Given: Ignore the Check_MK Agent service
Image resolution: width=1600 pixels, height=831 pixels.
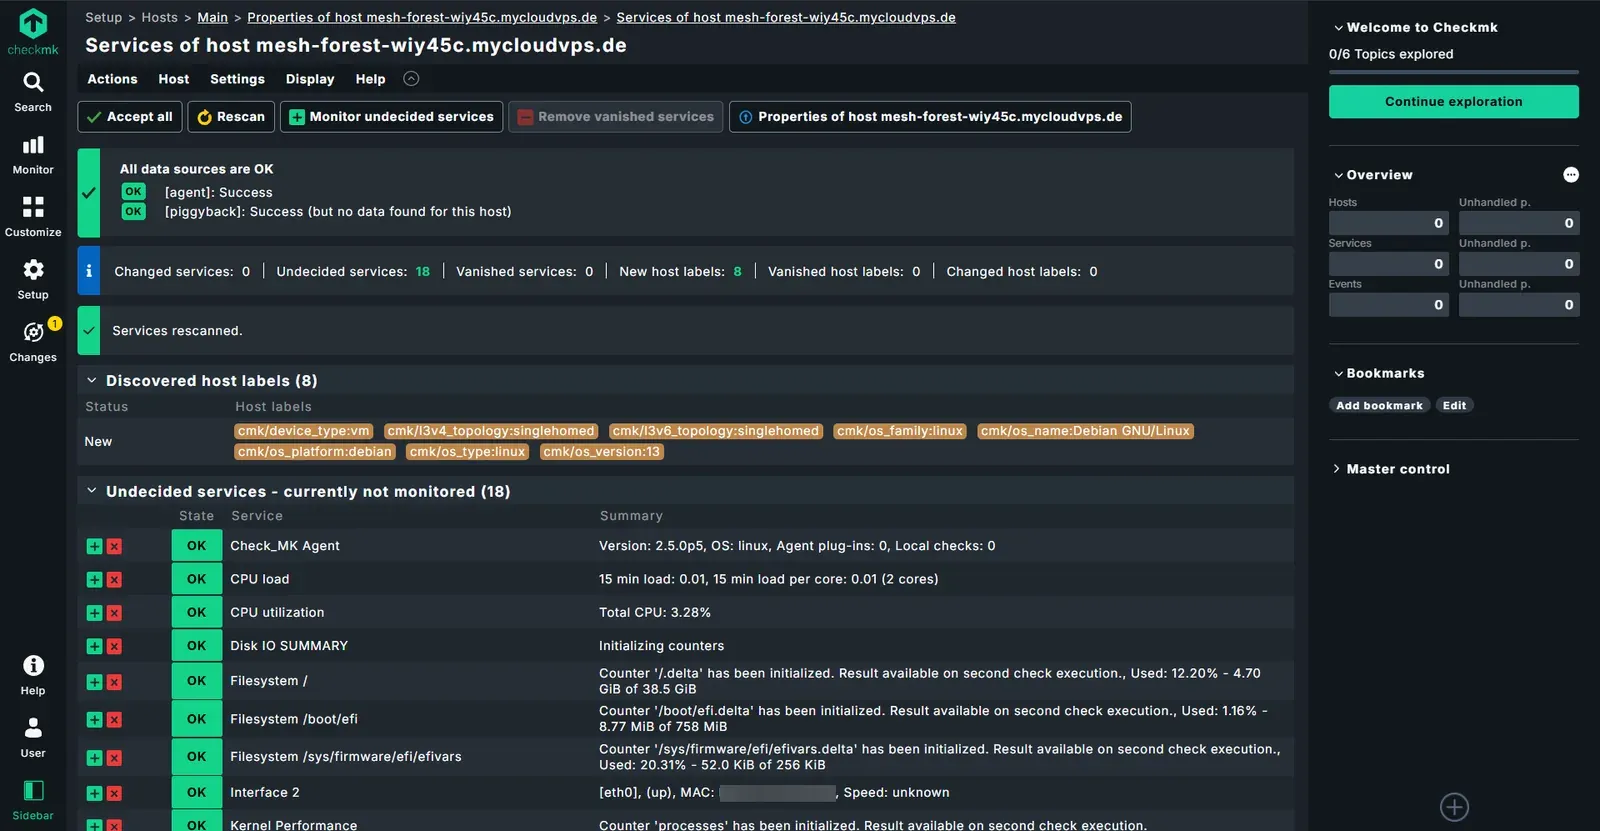Looking at the screenshot, I should click(114, 546).
